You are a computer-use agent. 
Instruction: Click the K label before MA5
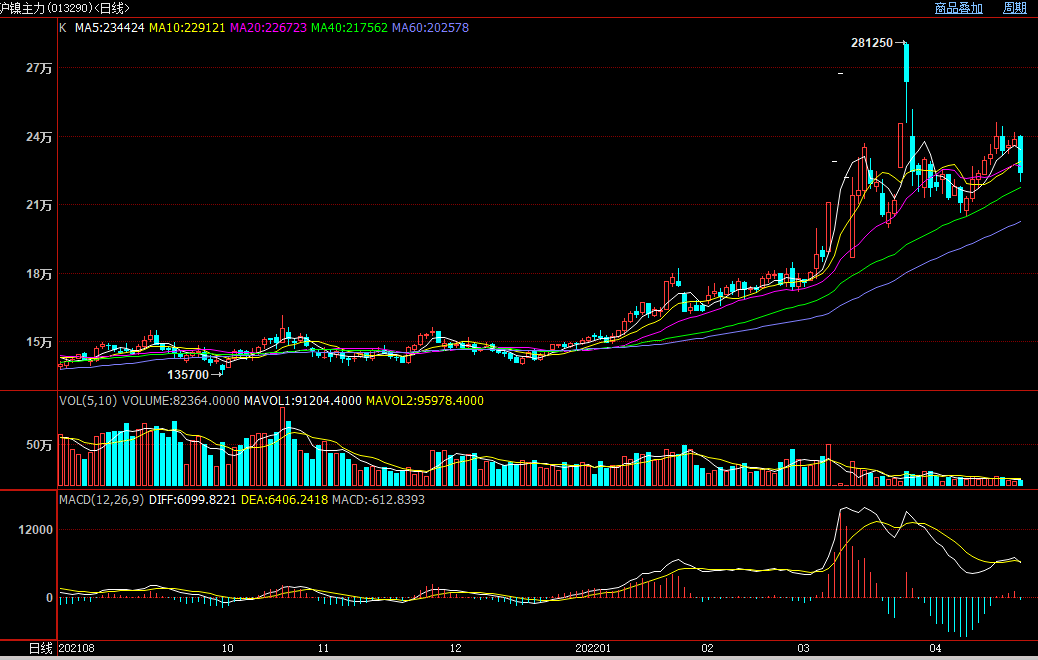pos(63,28)
